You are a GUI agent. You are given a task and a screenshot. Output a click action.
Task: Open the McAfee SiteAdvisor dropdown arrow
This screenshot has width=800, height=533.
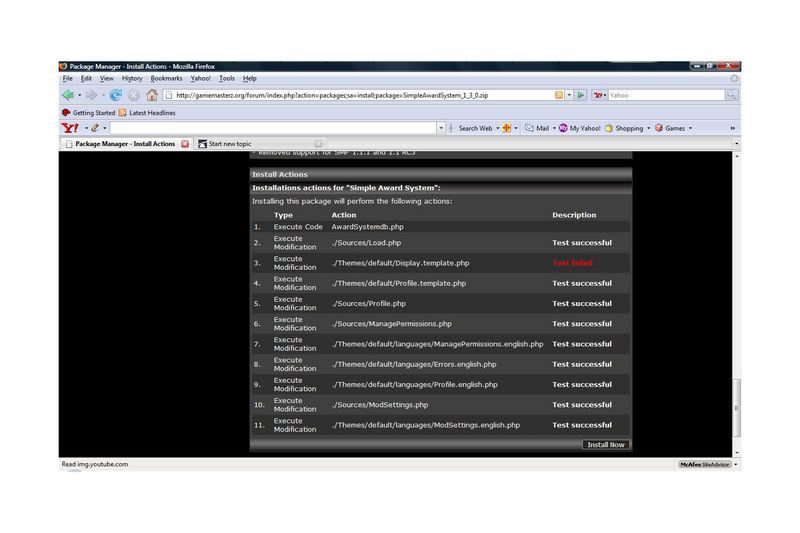point(736,465)
